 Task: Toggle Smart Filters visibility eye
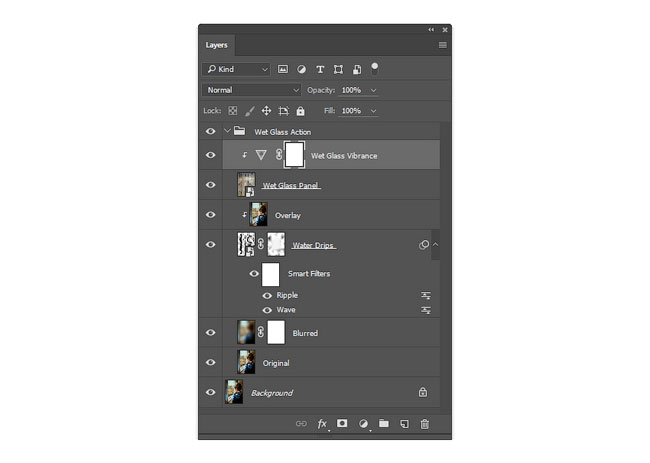pyautogui.click(x=254, y=274)
